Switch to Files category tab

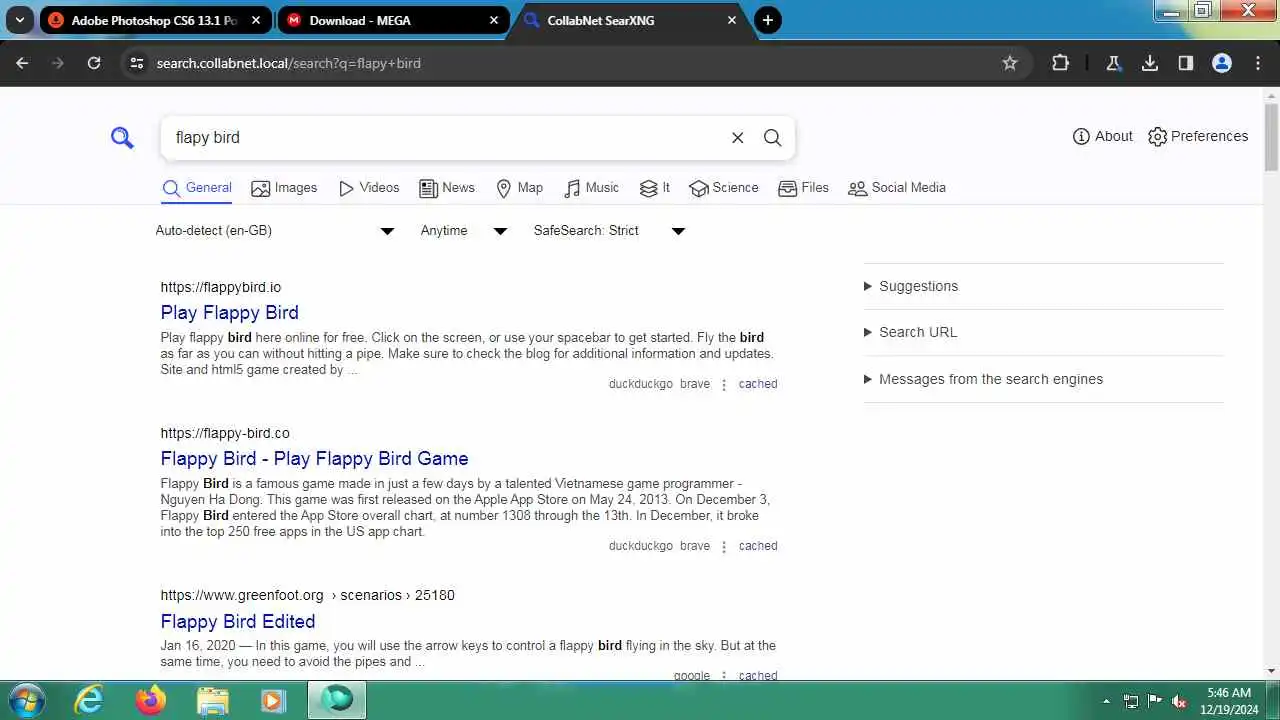tap(803, 188)
